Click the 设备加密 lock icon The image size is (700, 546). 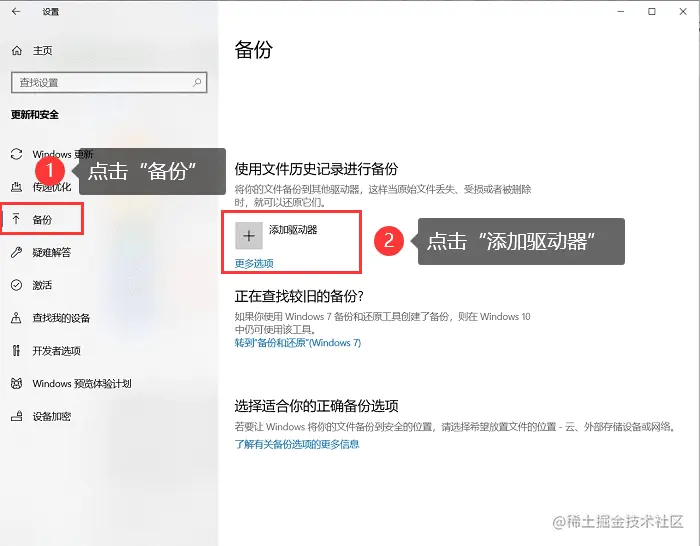pos(17,416)
